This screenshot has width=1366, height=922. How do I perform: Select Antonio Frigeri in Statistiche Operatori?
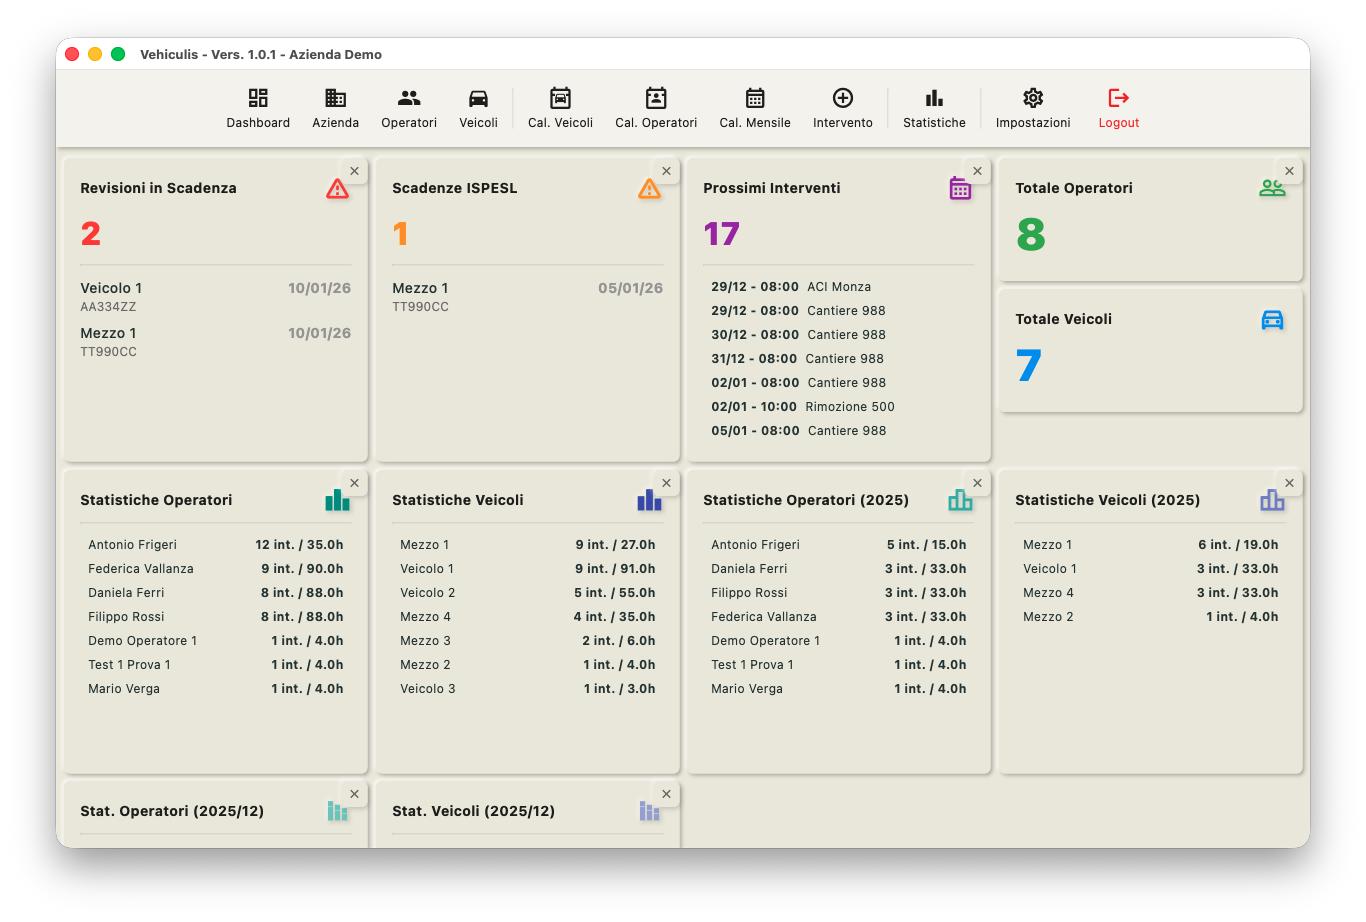pos(132,545)
